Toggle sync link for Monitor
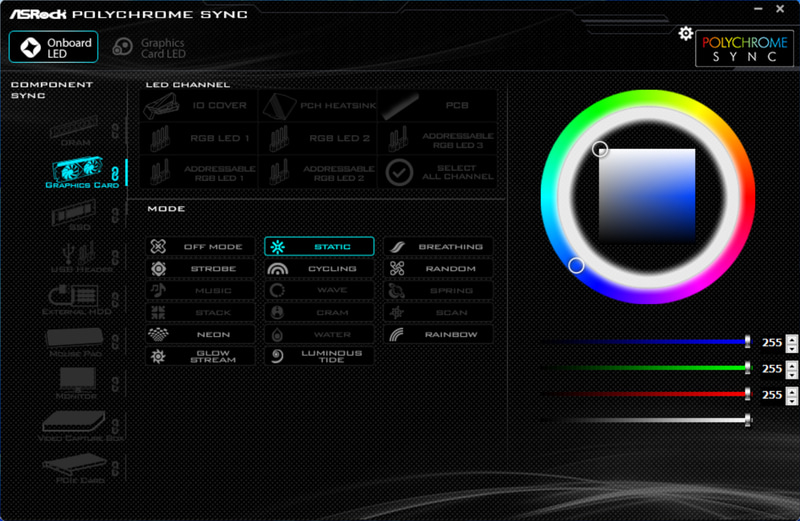The width and height of the screenshot is (800, 521). click(x=115, y=384)
